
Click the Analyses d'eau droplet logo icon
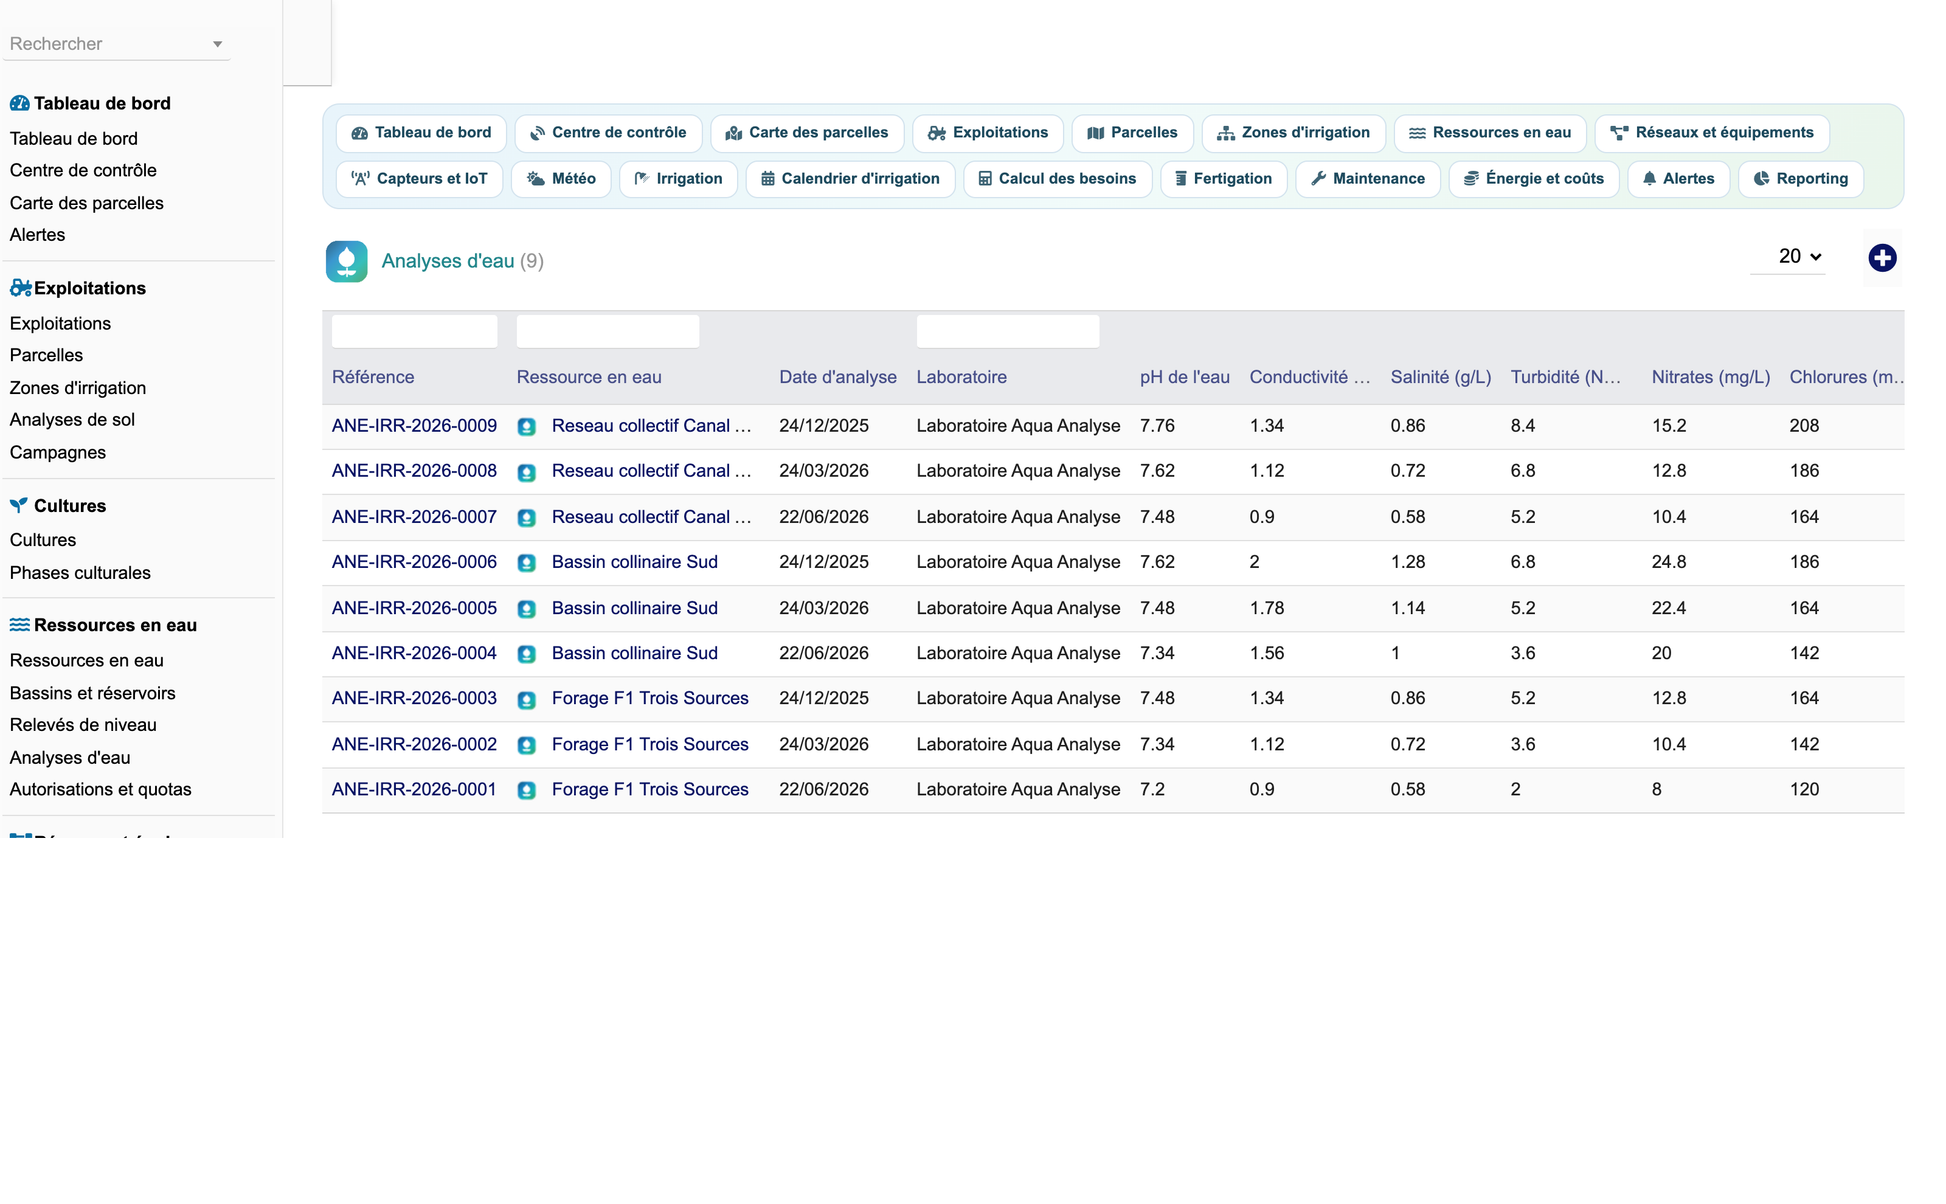[346, 261]
